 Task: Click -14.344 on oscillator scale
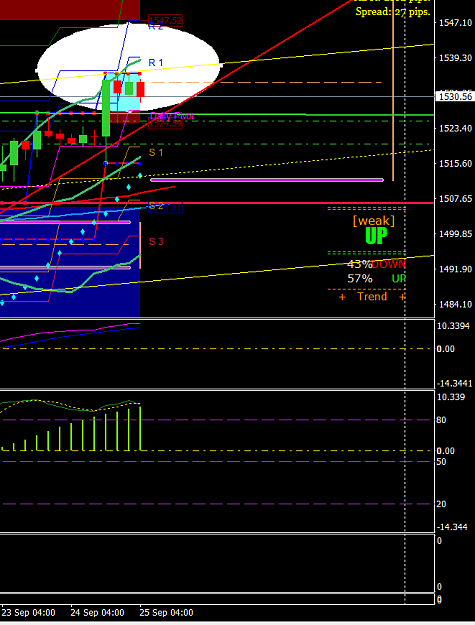[x=451, y=527]
